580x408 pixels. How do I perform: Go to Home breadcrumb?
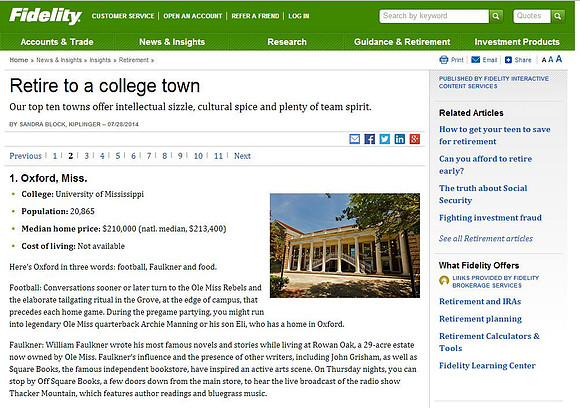point(18,60)
